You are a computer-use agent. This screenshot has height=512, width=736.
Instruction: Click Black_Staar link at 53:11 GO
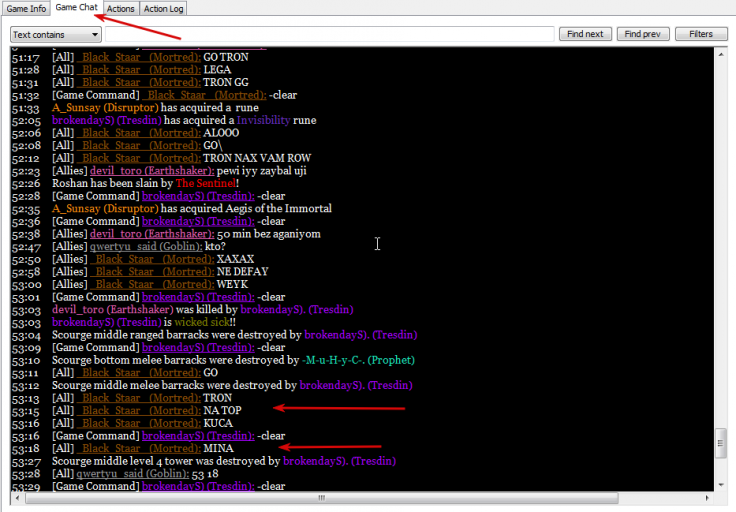click(x=138, y=373)
